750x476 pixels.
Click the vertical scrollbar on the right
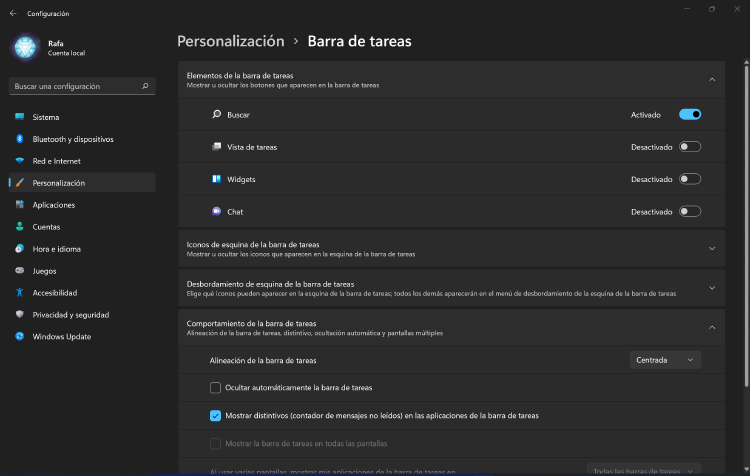[746, 225]
